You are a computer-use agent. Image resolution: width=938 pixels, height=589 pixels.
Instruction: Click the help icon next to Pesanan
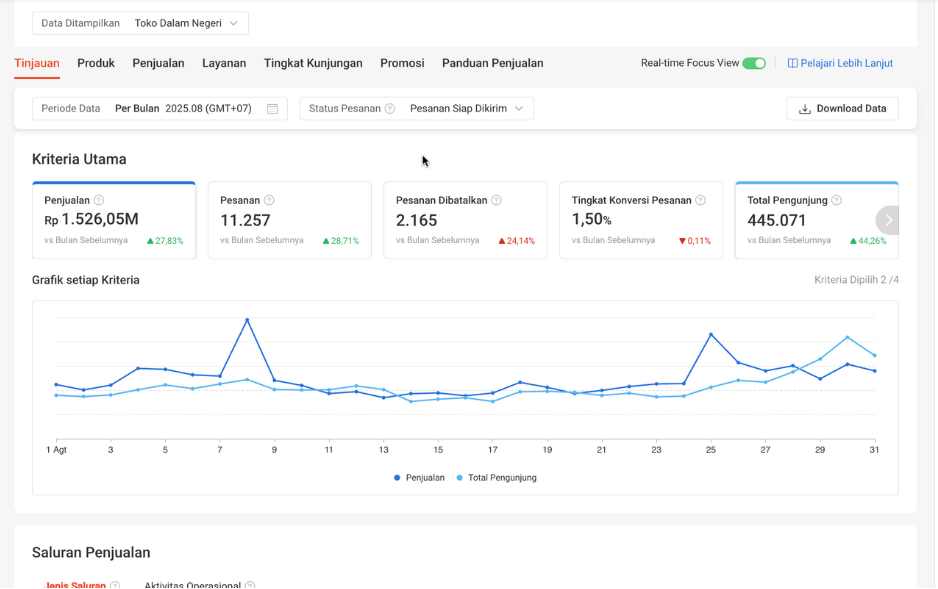[x=269, y=200]
